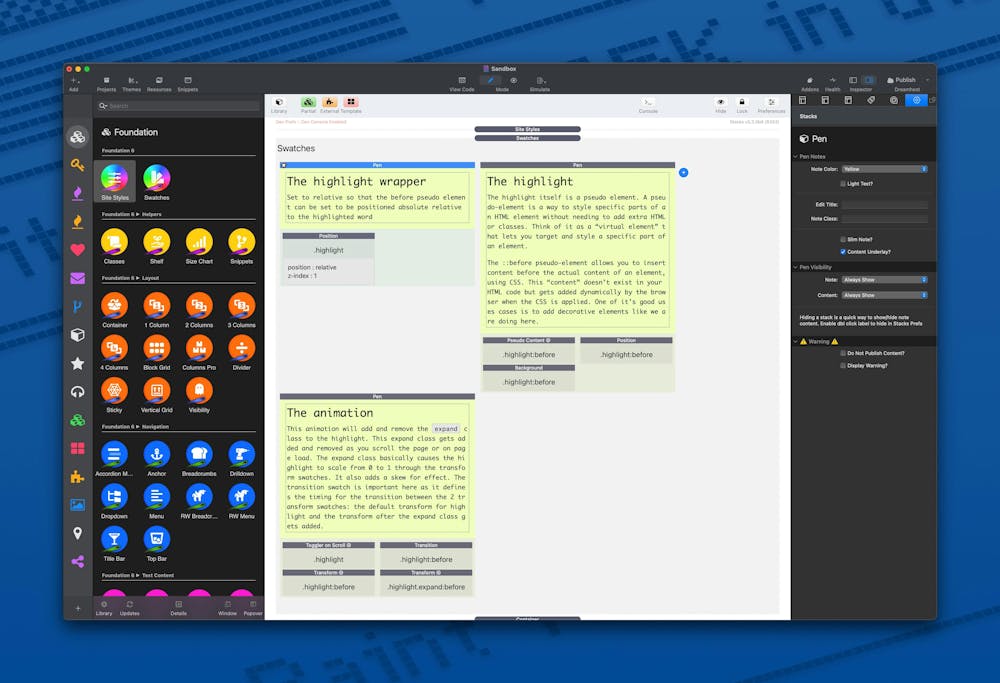This screenshot has height=683, width=1000.
Task: Open the Note visibility Always Show dropdown
Action: [x=884, y=280]
